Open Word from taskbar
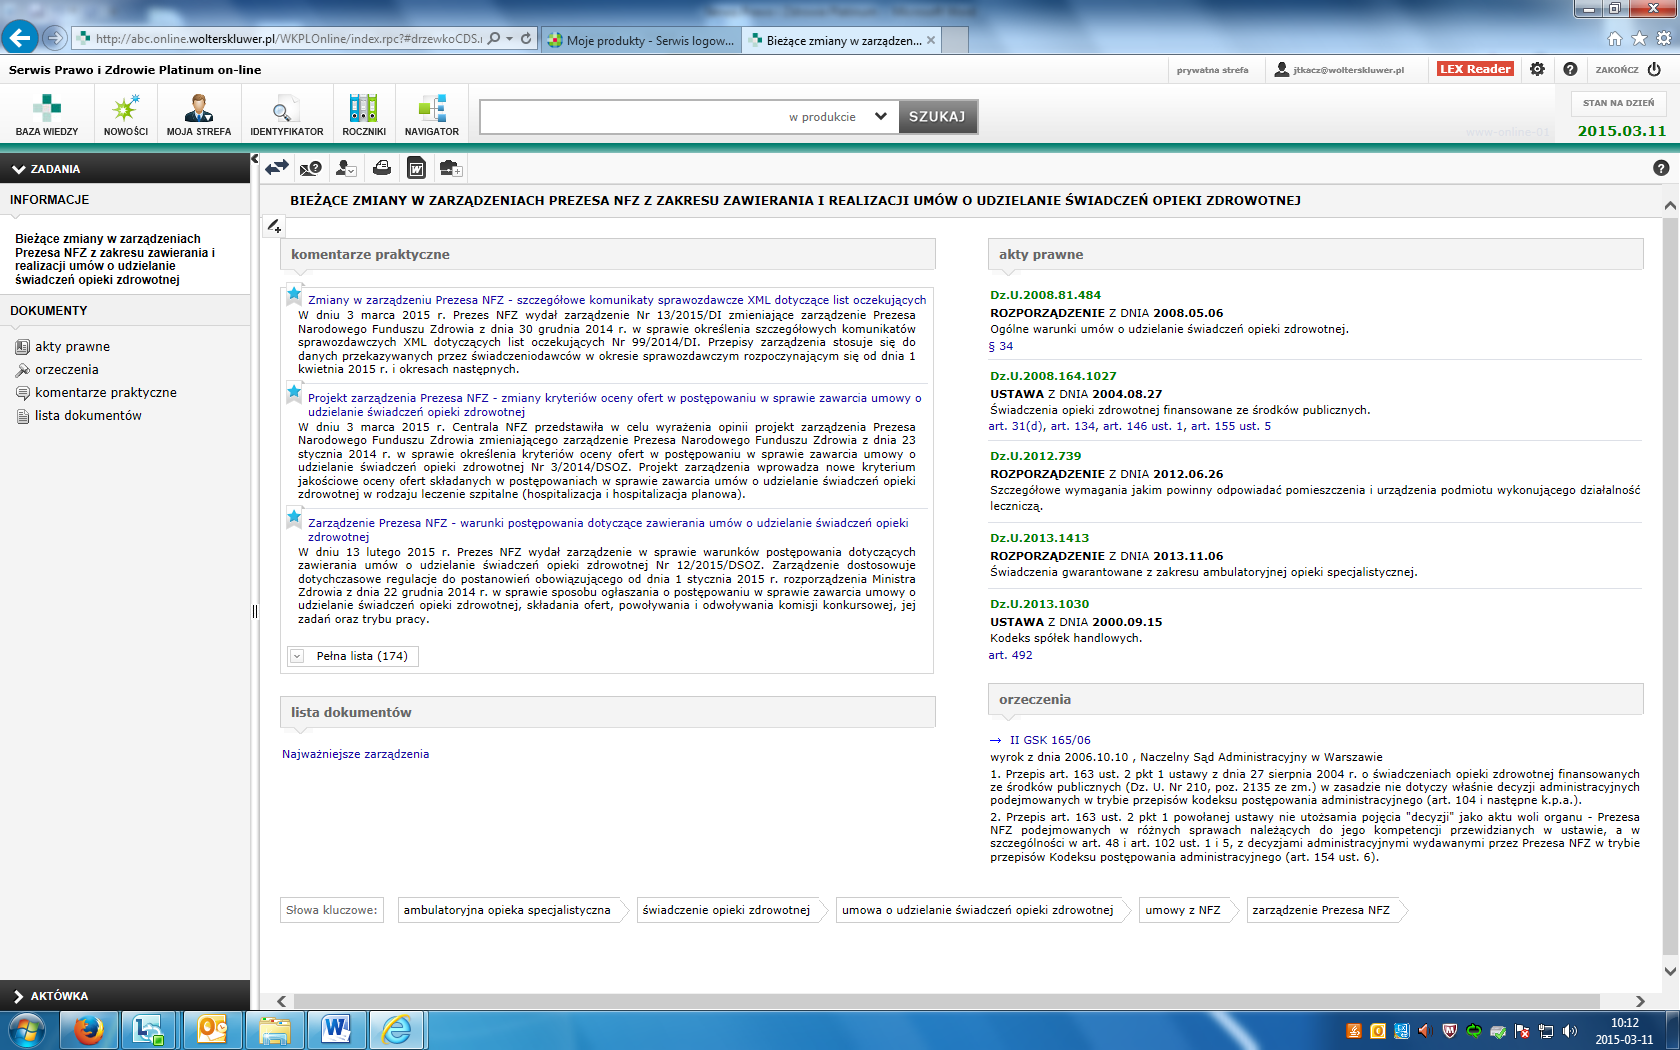The height and width of the screenshot is (1050, 1680). pyautogui.click(x=336, y=1029)
